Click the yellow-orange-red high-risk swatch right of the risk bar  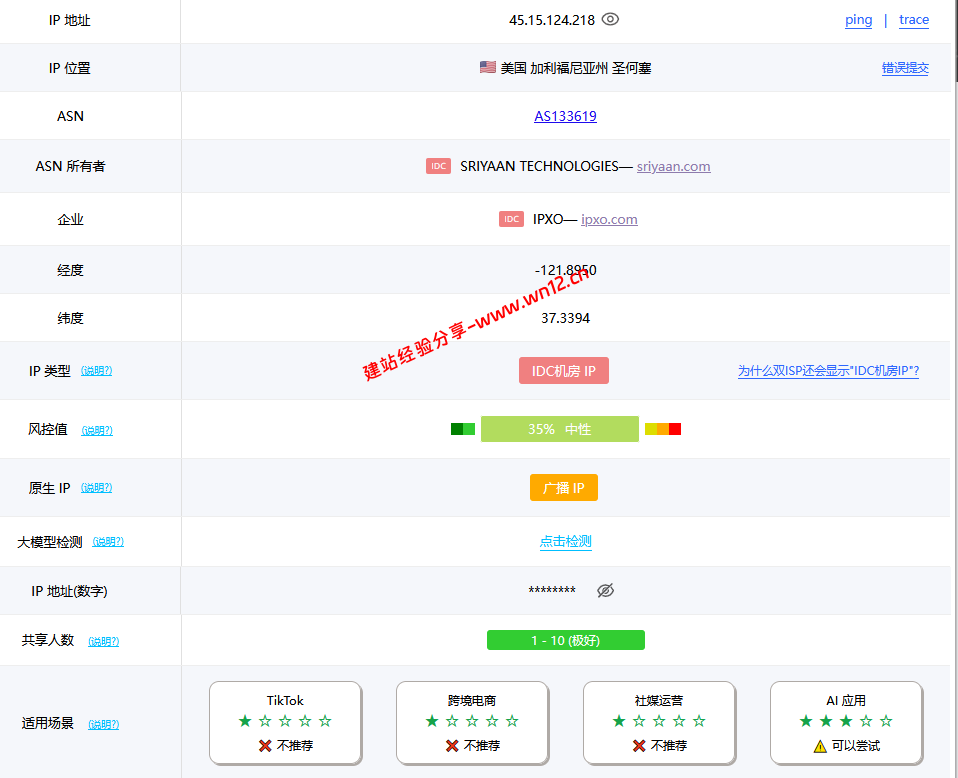click(x=663, y=429)
